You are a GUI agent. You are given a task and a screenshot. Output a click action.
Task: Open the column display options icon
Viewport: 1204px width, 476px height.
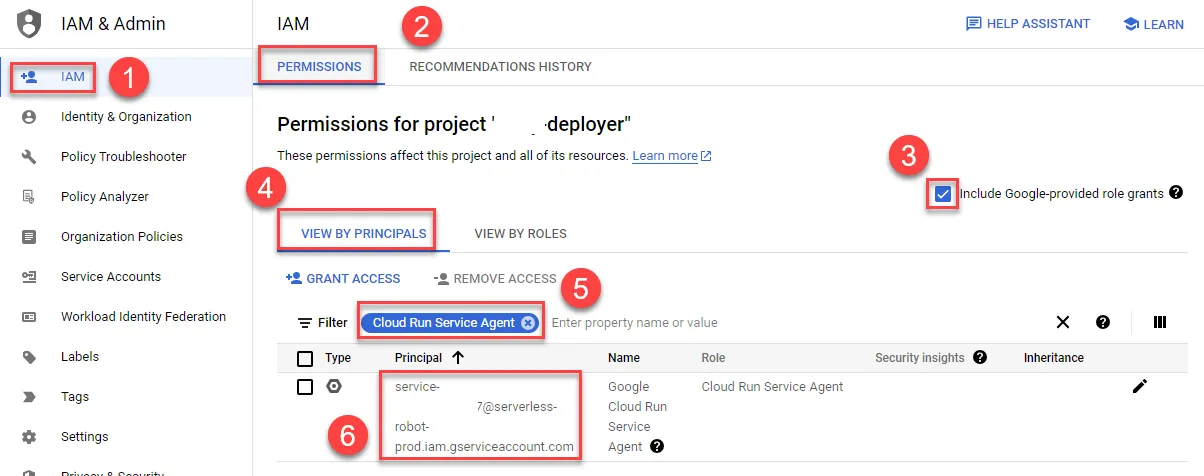click(1160, 322)
